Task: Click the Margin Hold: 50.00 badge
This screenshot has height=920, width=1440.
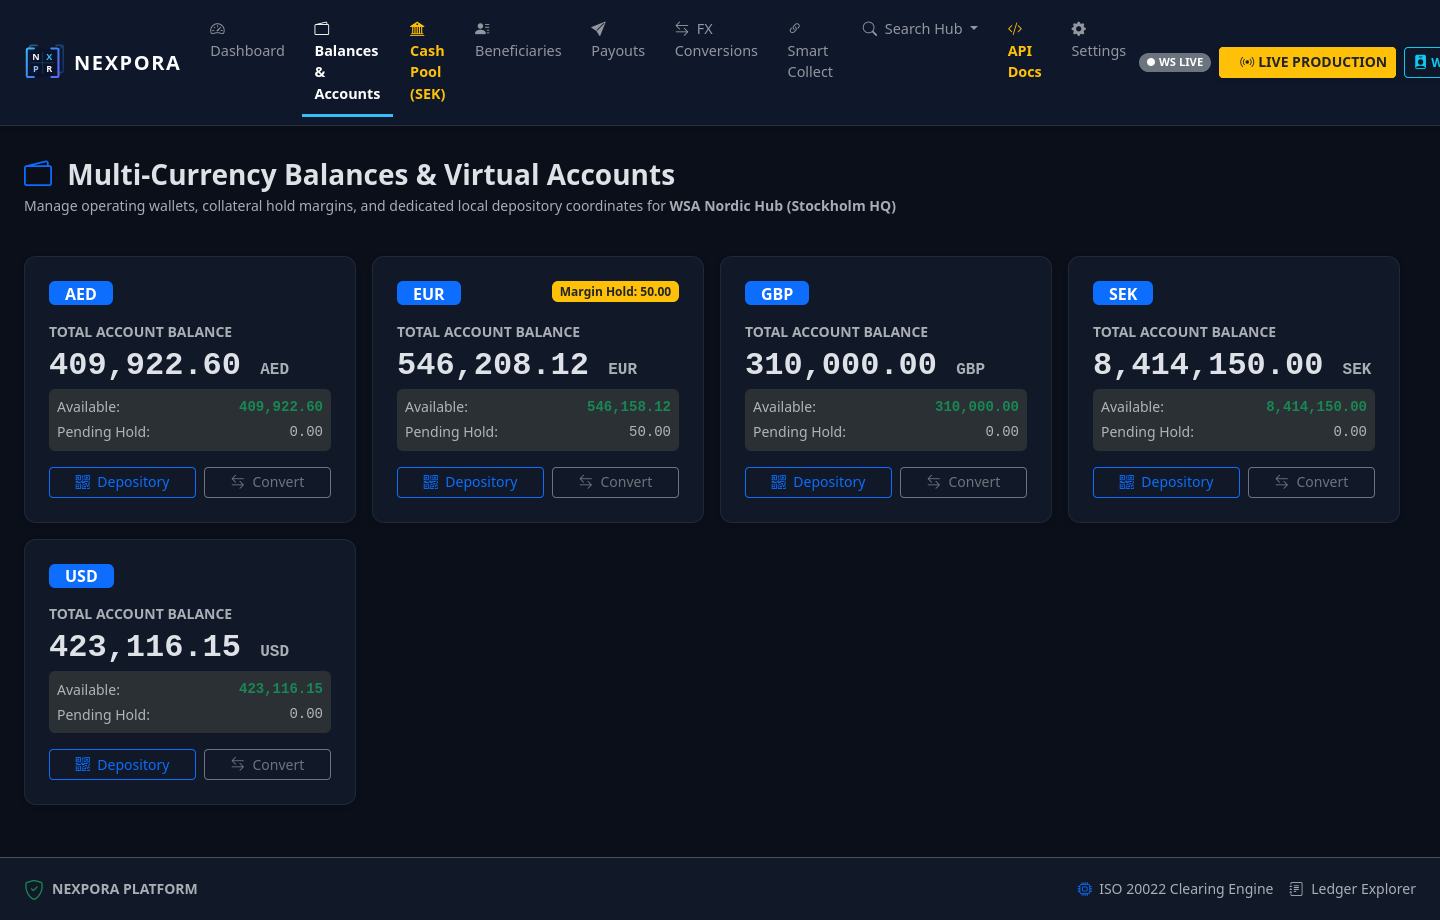Action: click(x=615, y=291)
